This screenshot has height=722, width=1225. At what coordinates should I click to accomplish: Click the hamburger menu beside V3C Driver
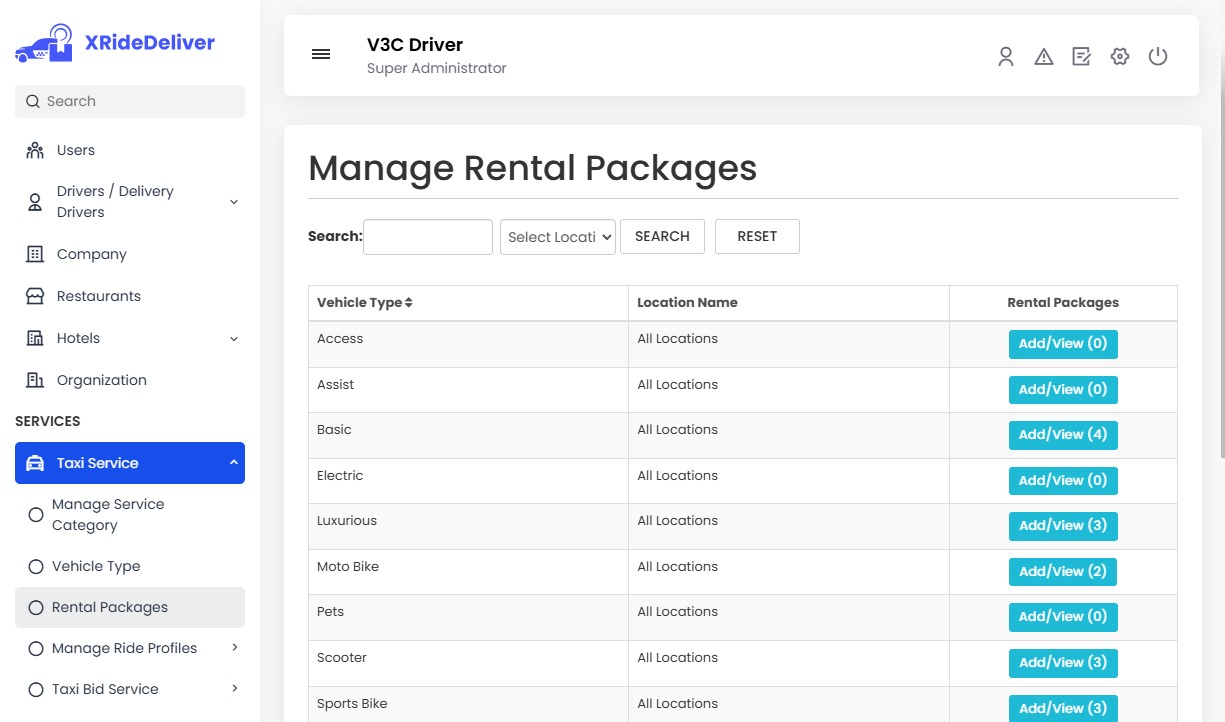click(x=321, y=54)
